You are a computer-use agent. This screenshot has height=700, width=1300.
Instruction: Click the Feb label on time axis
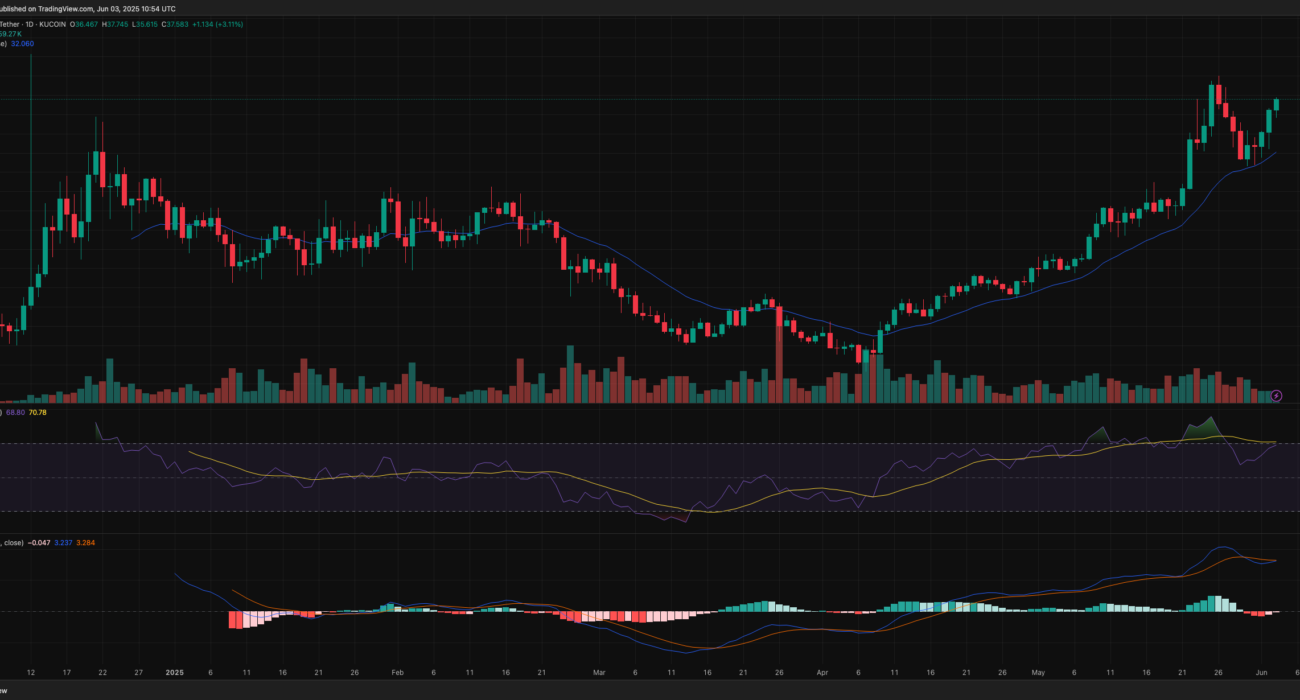pyautogui.click(x=397, y=674)
